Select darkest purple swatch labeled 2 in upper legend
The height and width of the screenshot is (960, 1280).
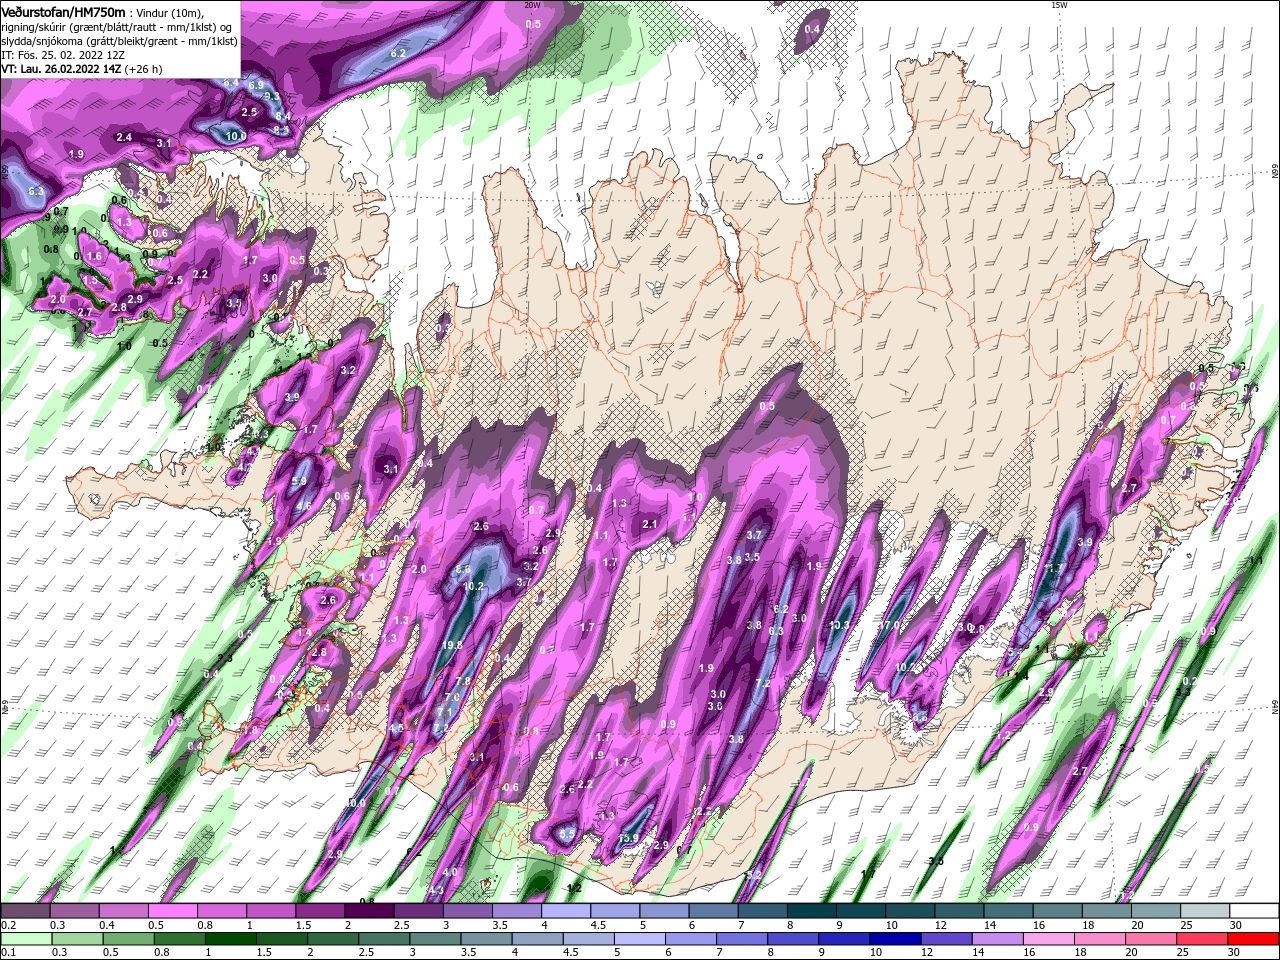[x=369, y=911]
